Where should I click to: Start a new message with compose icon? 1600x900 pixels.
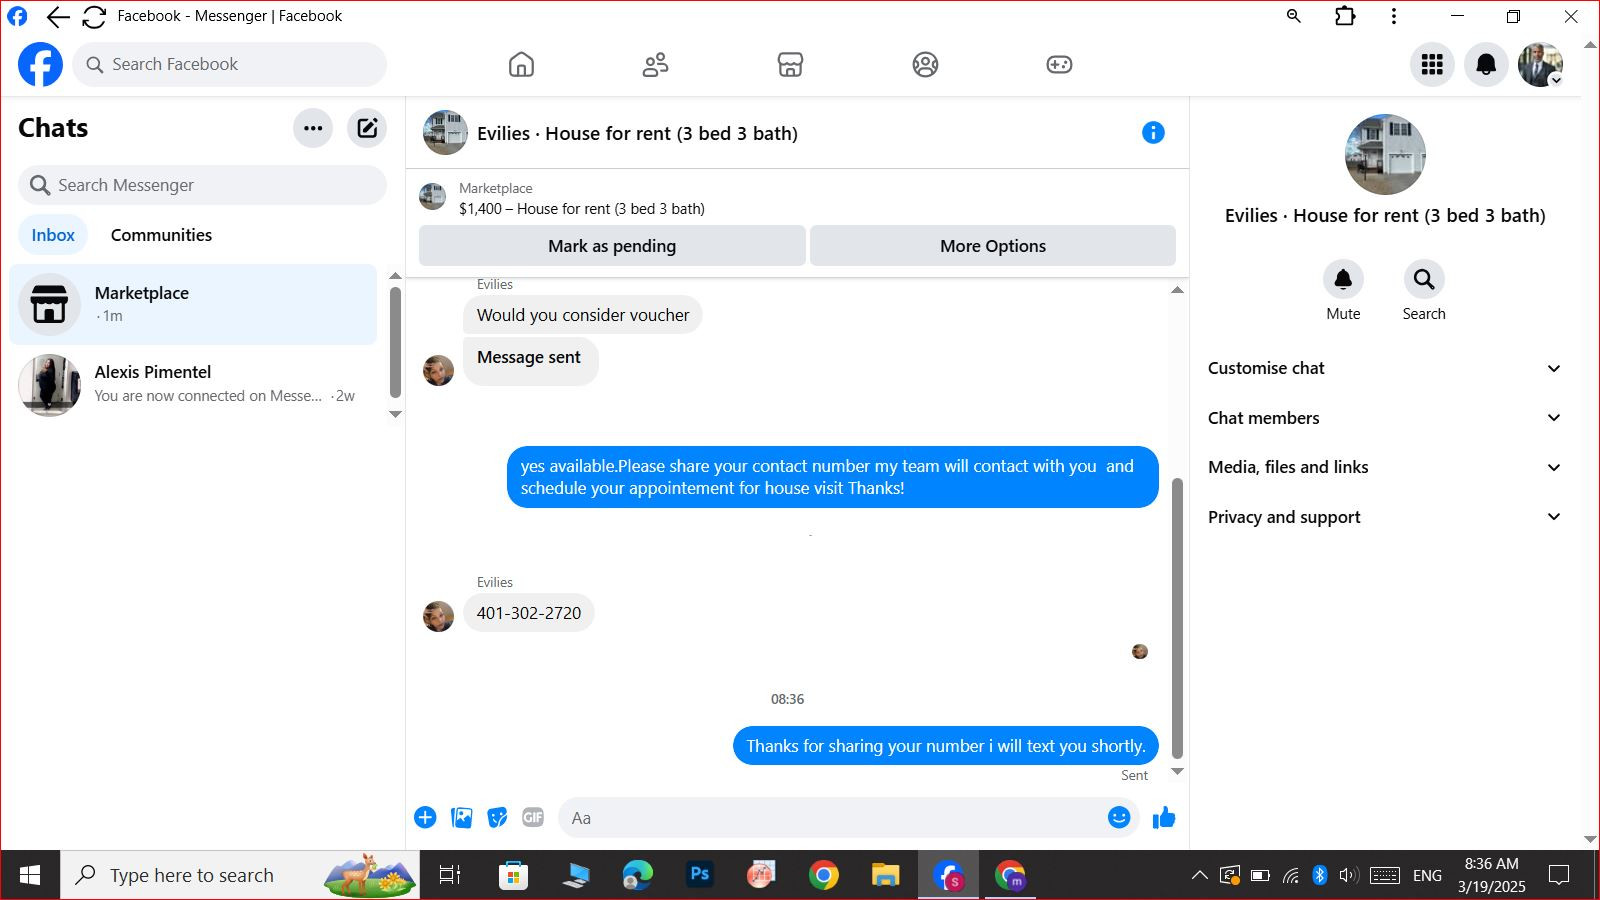[x=367, y=128]
